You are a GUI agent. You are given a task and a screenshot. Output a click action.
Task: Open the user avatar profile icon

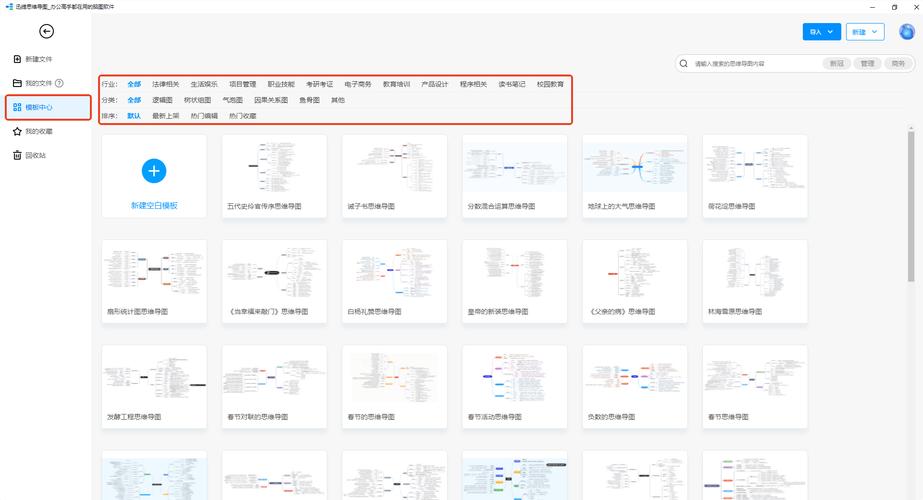tap(907, 31)
